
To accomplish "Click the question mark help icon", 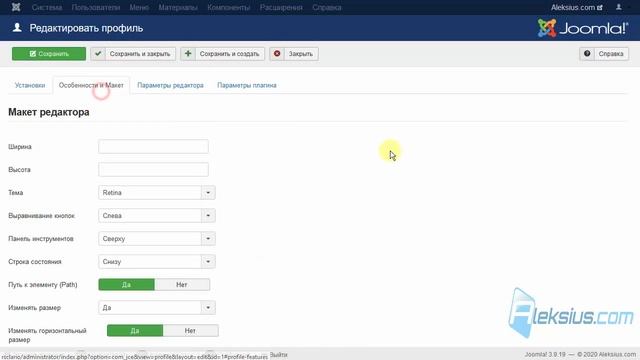I will (x=587, y=53).
